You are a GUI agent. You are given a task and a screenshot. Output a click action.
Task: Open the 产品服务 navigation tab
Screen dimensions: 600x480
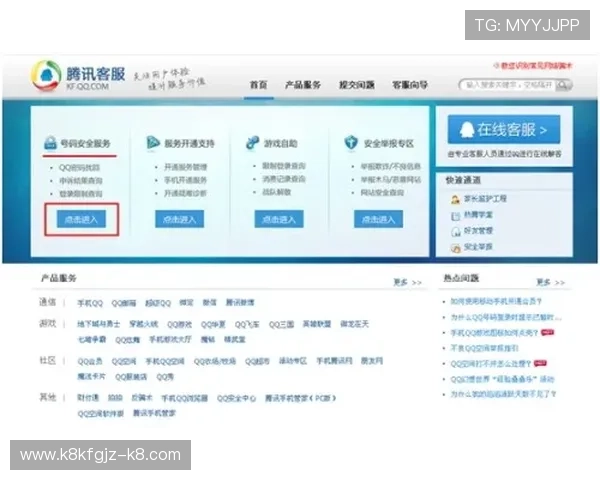303,85
